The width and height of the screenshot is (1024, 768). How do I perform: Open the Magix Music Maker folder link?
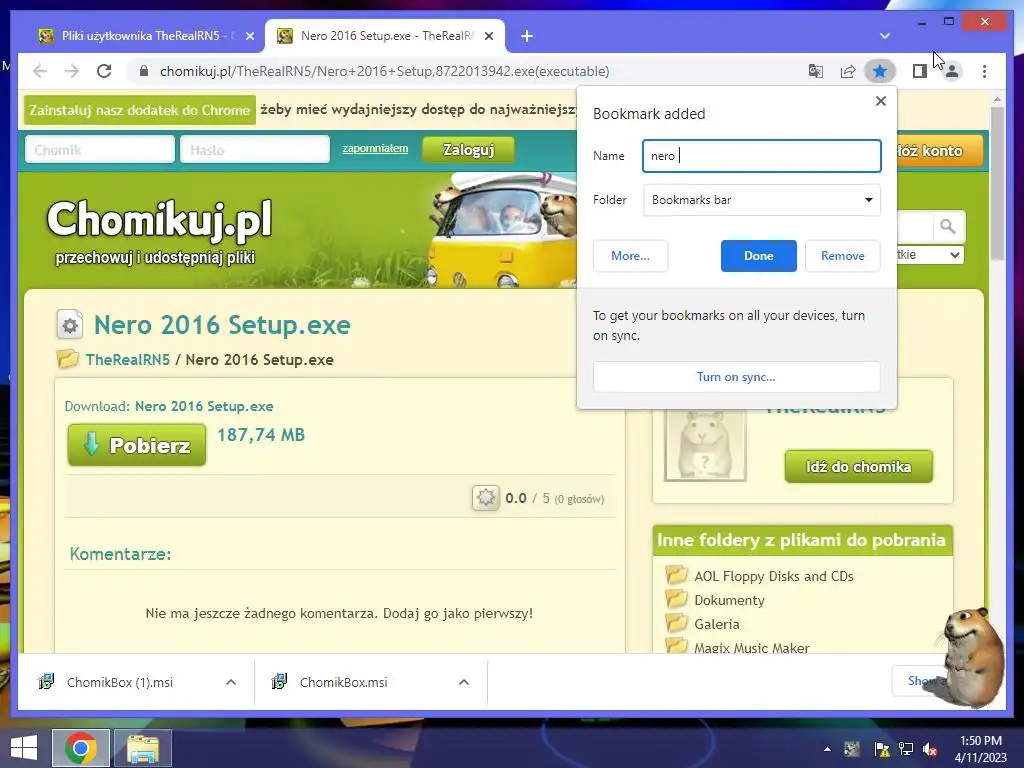[x=752, y=648]
